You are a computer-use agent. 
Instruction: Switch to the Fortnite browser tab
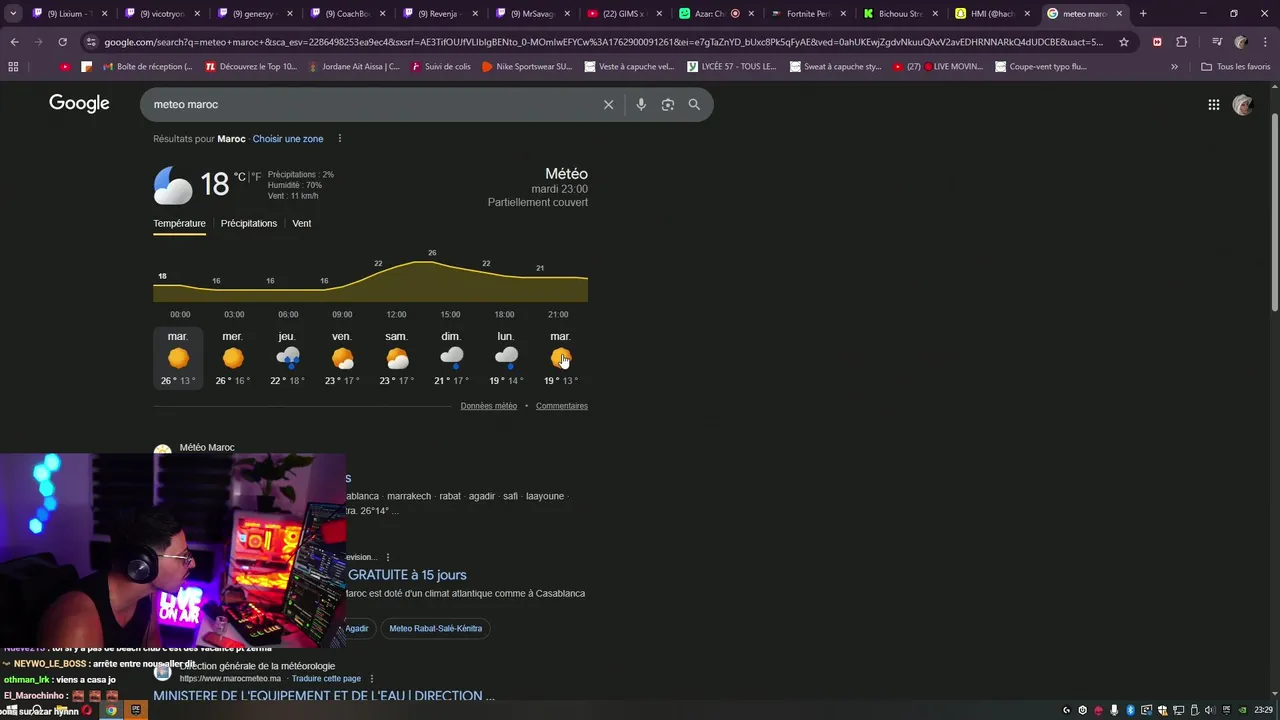coord(810,14)
